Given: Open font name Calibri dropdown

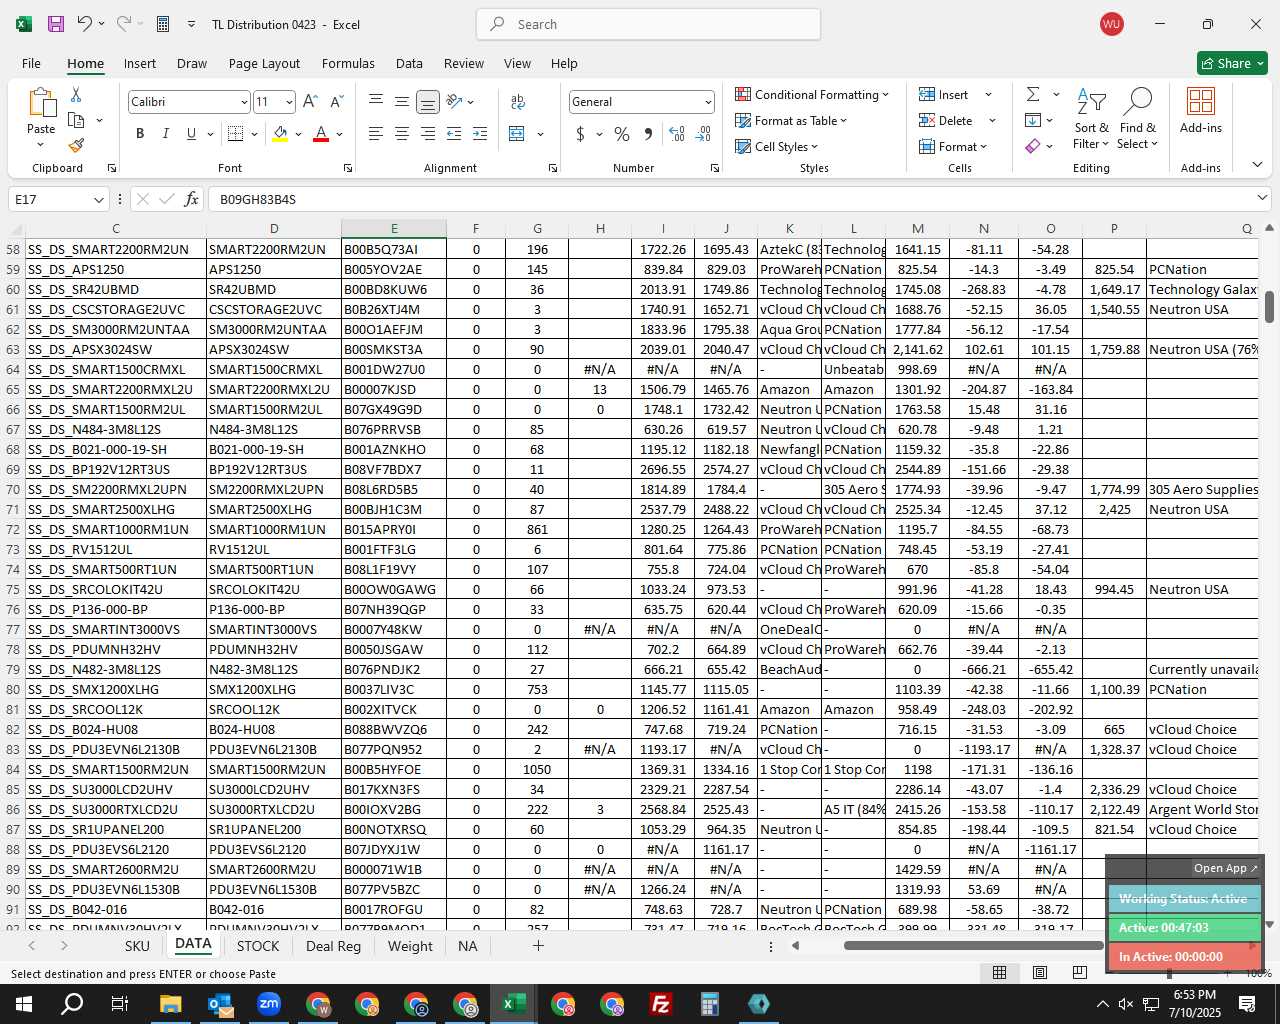Looking at the screenshot, I should (x=243, y=102).
